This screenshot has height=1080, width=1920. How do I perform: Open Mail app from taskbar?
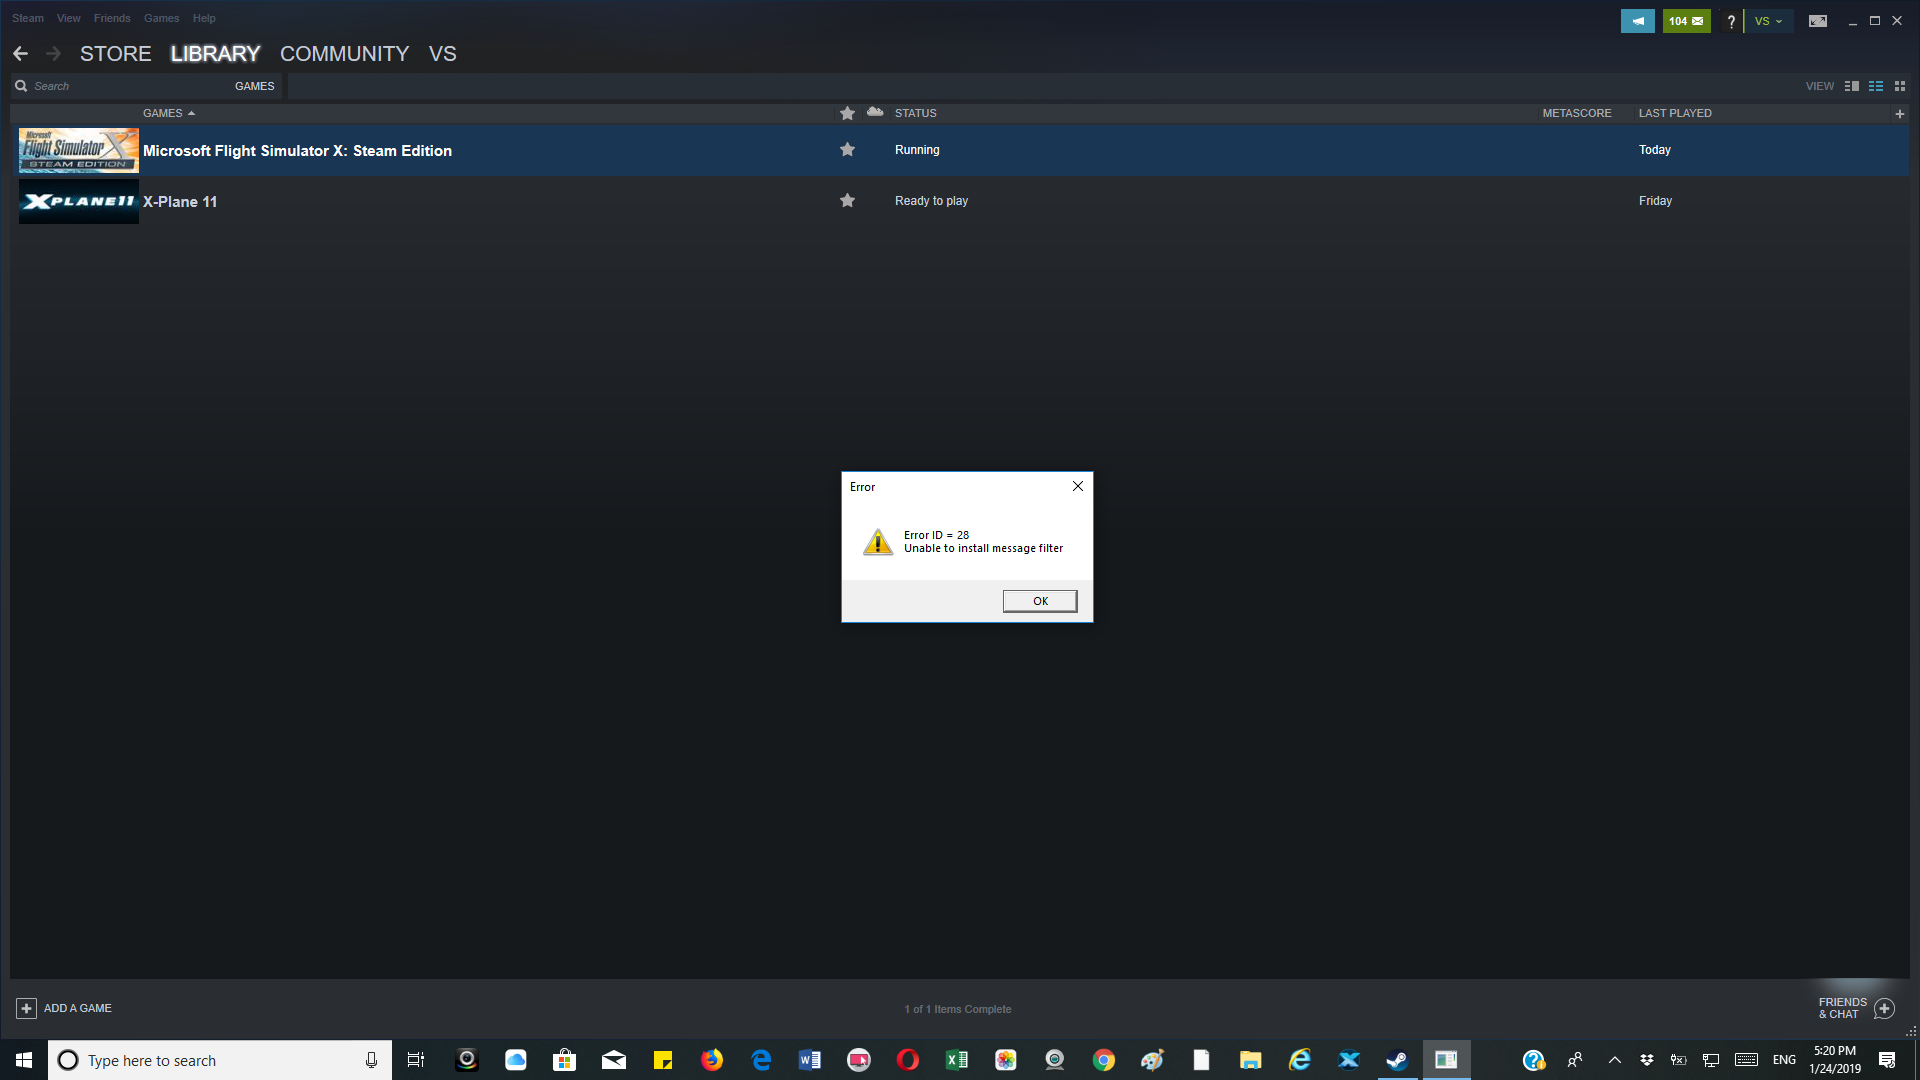click(614, 1060)
